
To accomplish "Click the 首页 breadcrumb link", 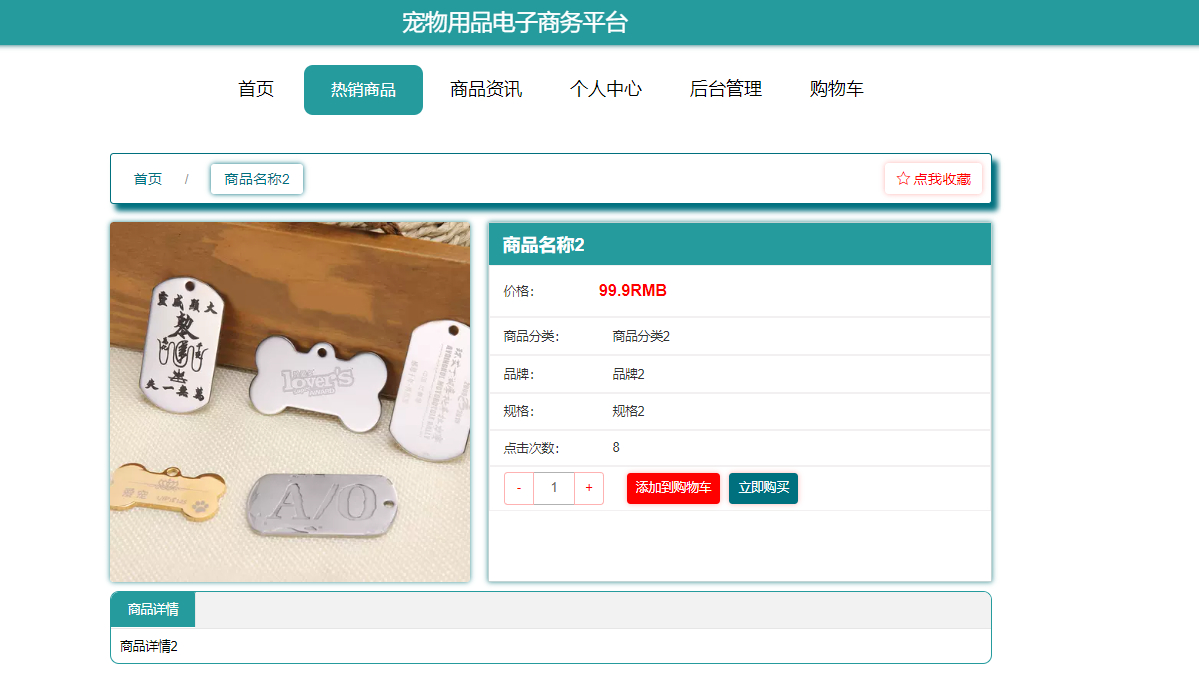I will click(x=148, y=179).
